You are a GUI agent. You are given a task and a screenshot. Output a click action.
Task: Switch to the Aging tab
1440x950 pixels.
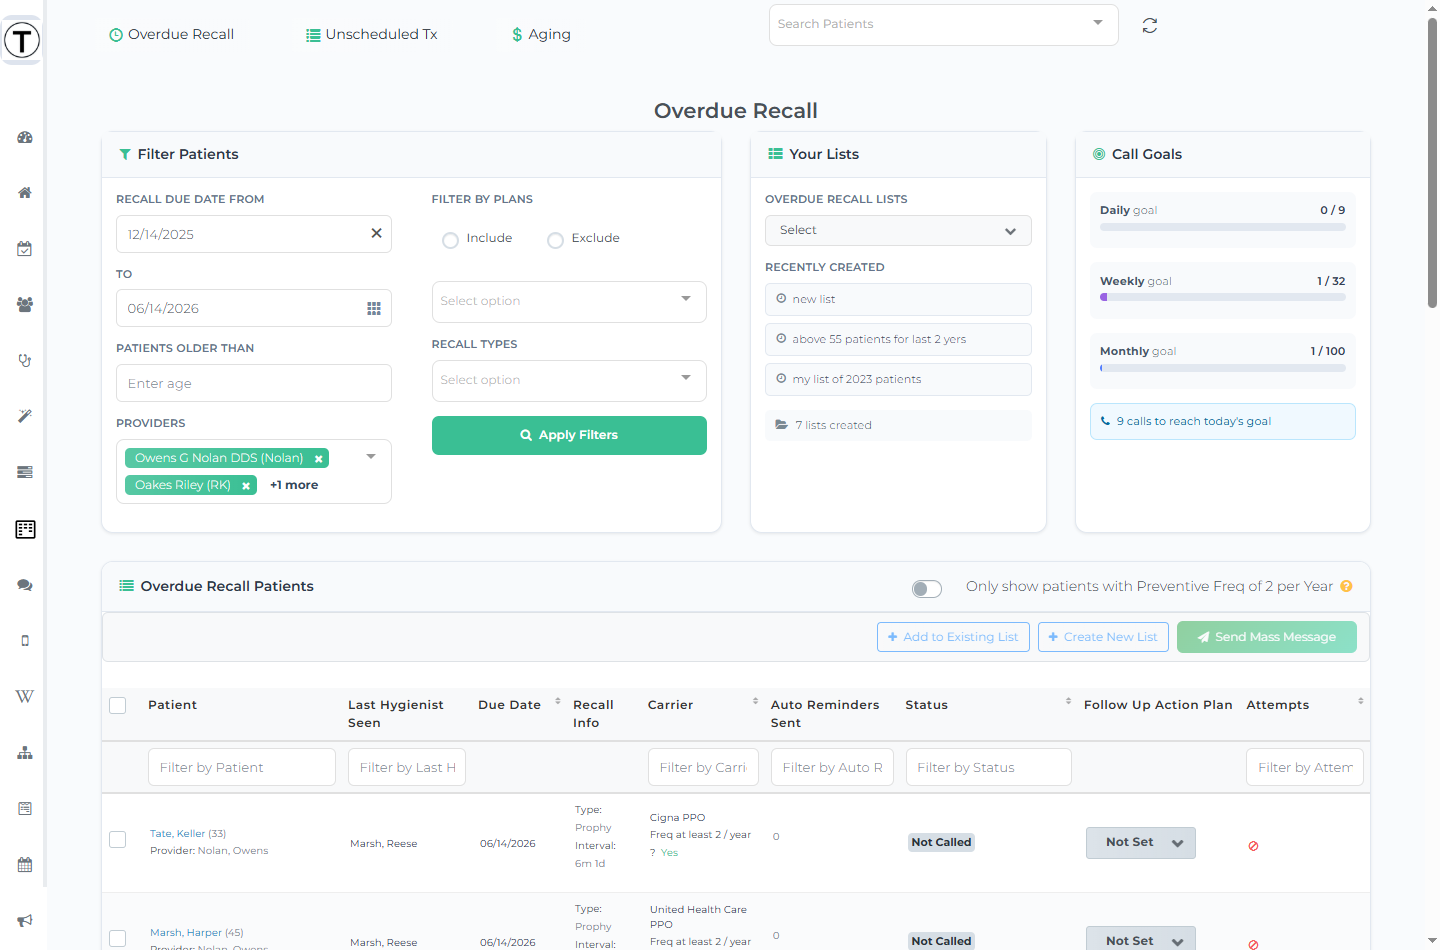point(541,34)
